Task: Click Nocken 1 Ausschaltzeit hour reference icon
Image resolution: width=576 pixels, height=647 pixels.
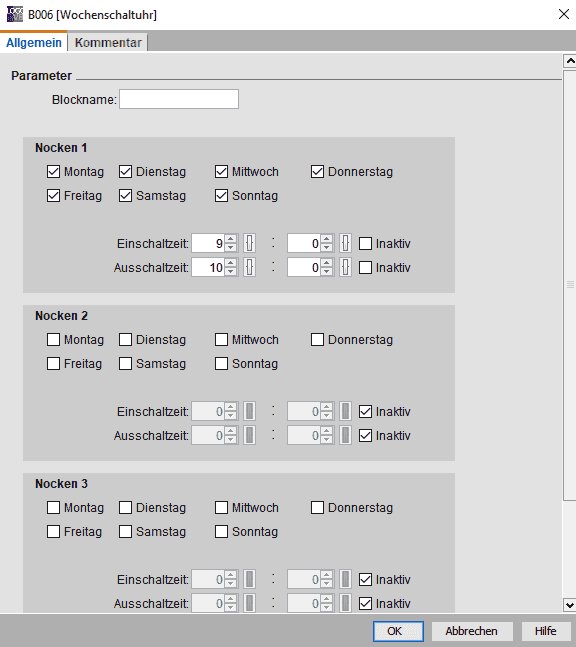Action: [x=249, y=267]
